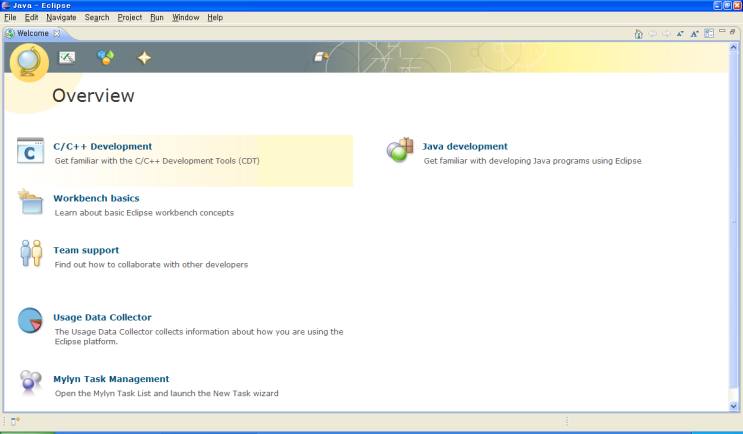743x434 pixels.
Task: Open the Team support link
Action: [86, 250]
